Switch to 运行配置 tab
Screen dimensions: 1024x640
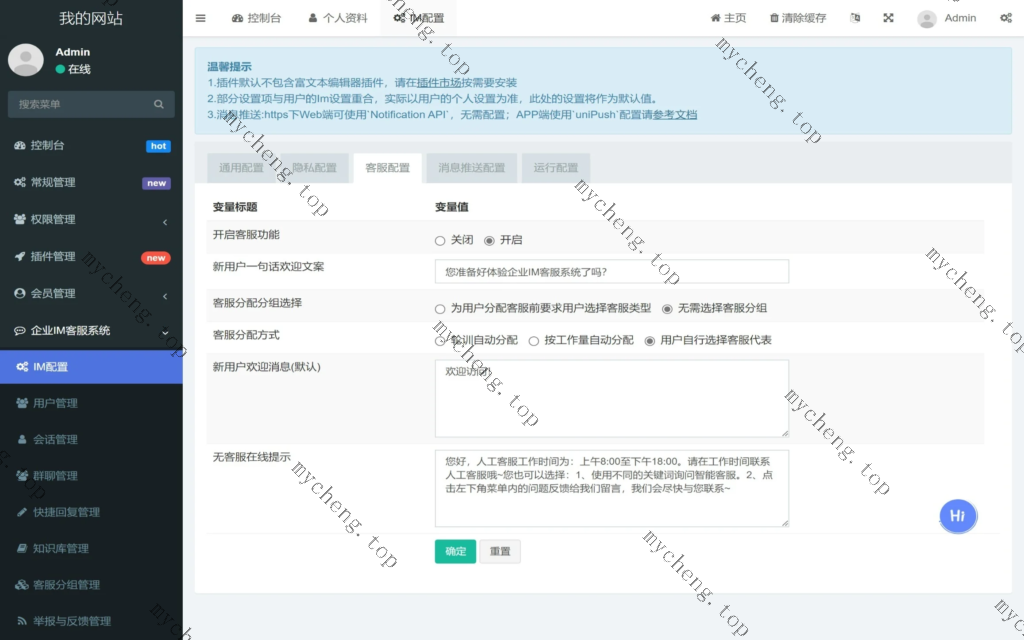click(555, 168)
